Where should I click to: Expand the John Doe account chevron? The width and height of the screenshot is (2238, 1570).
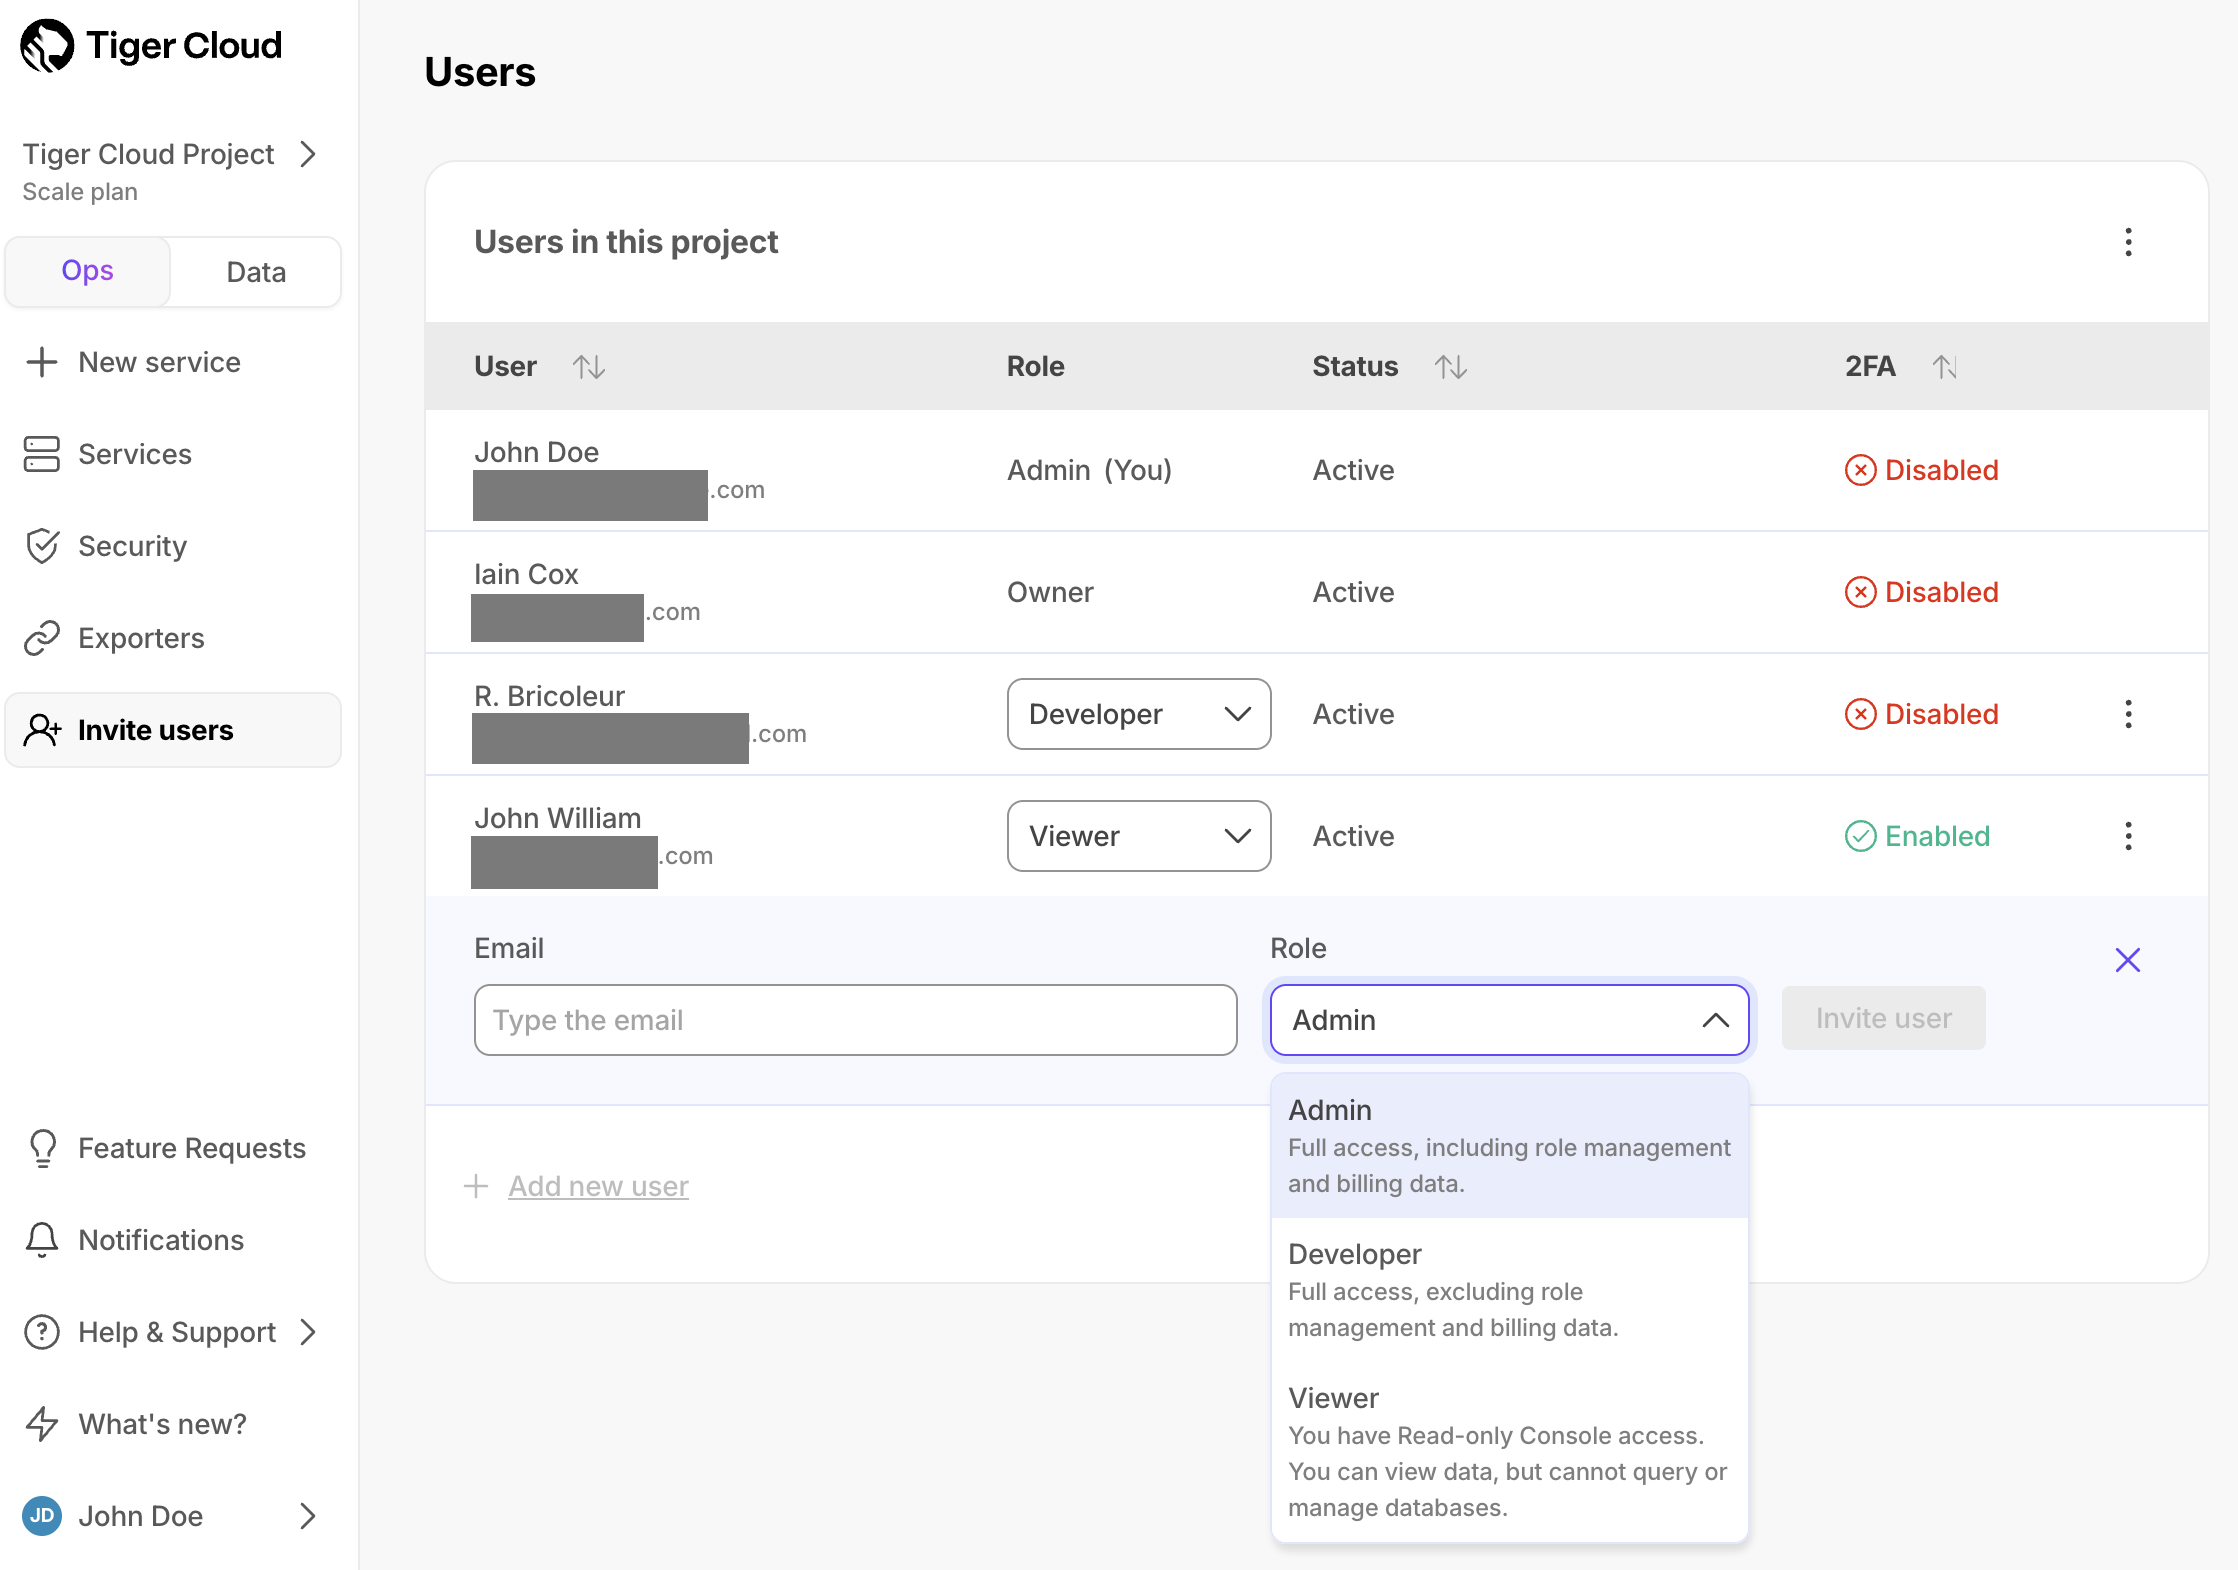point(308,1516)
